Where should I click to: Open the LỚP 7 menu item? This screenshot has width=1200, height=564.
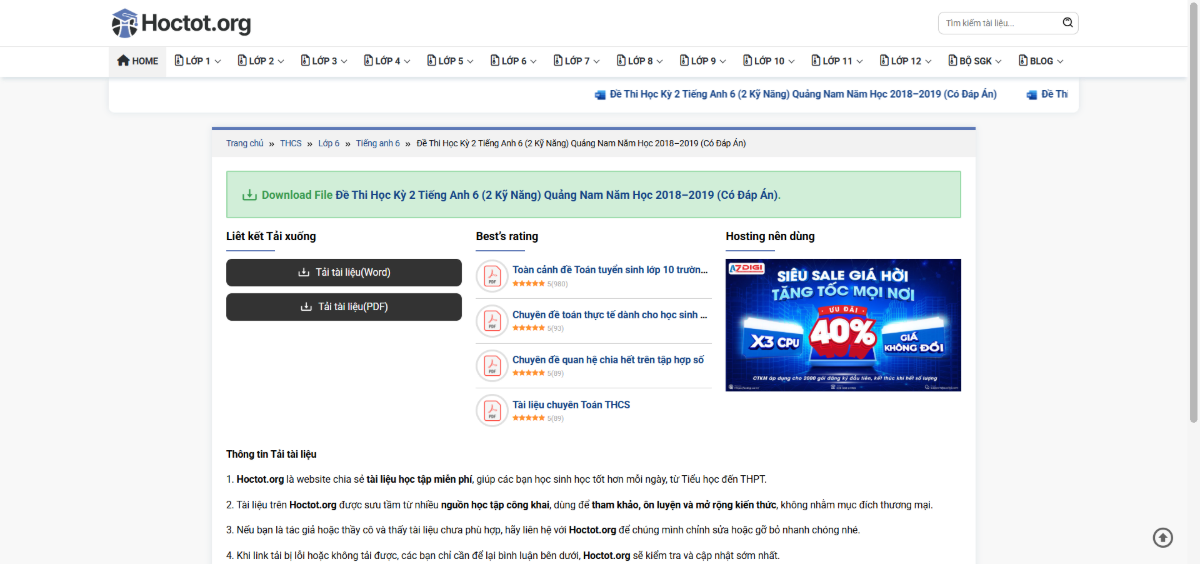tap(577, 61)
